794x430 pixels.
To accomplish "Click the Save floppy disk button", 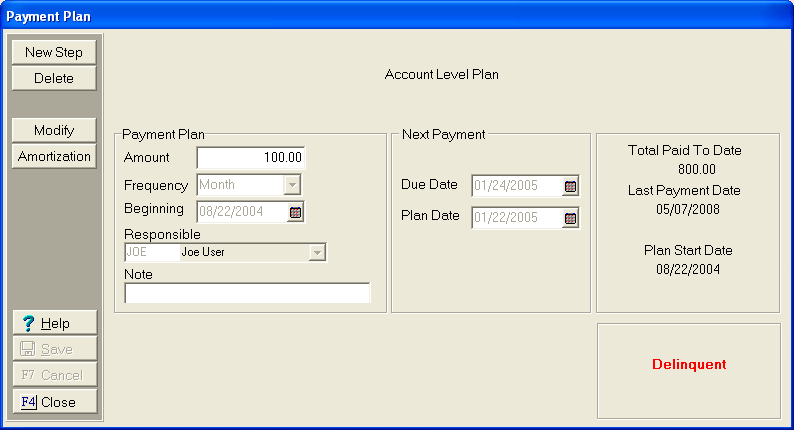I will click(54, 349).
